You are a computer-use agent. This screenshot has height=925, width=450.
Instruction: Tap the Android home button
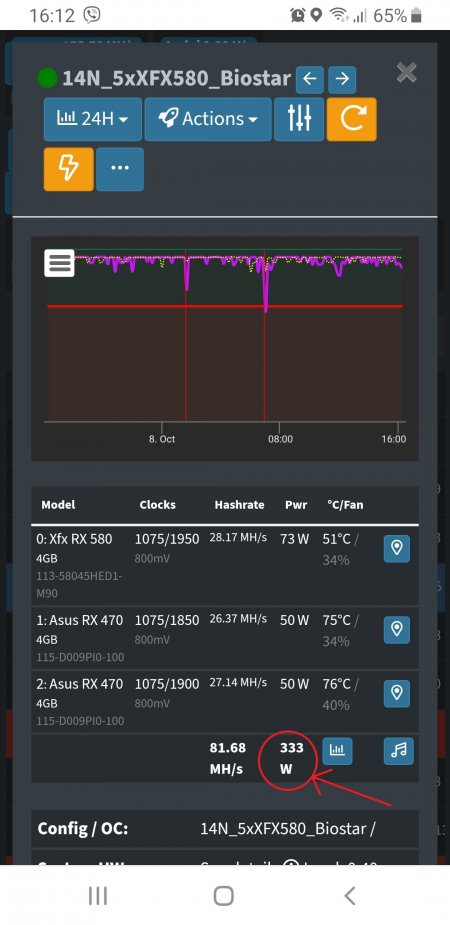click(224, 896)
